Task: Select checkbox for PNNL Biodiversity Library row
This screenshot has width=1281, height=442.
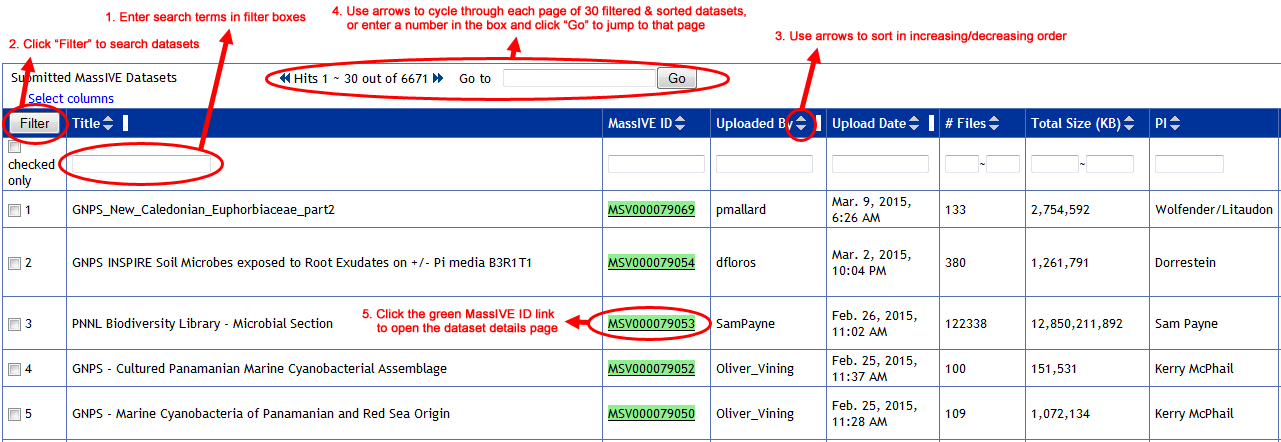Action: point(14,324)
